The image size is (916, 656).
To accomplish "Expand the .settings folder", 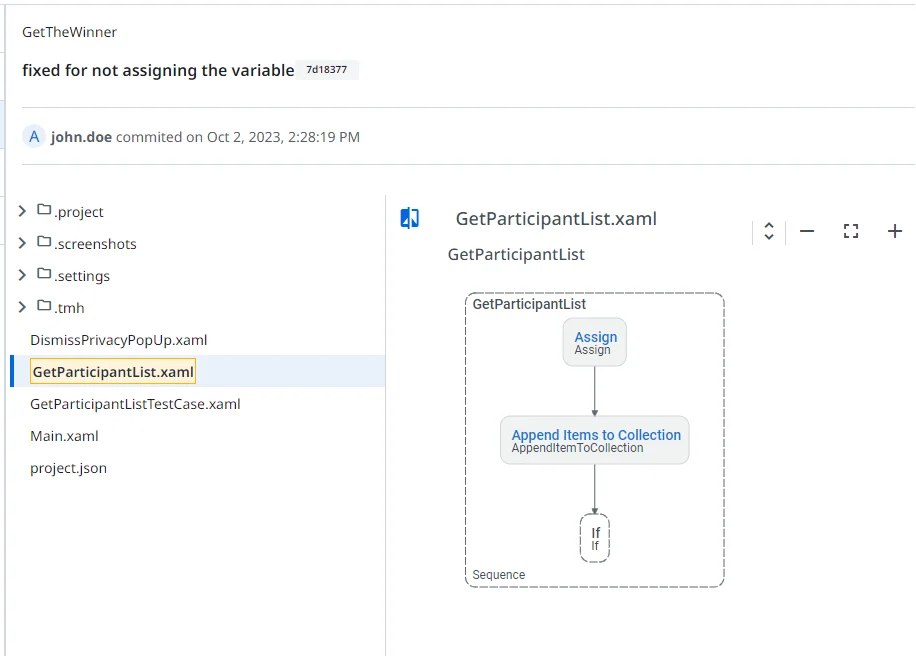I will coord(19,275).
